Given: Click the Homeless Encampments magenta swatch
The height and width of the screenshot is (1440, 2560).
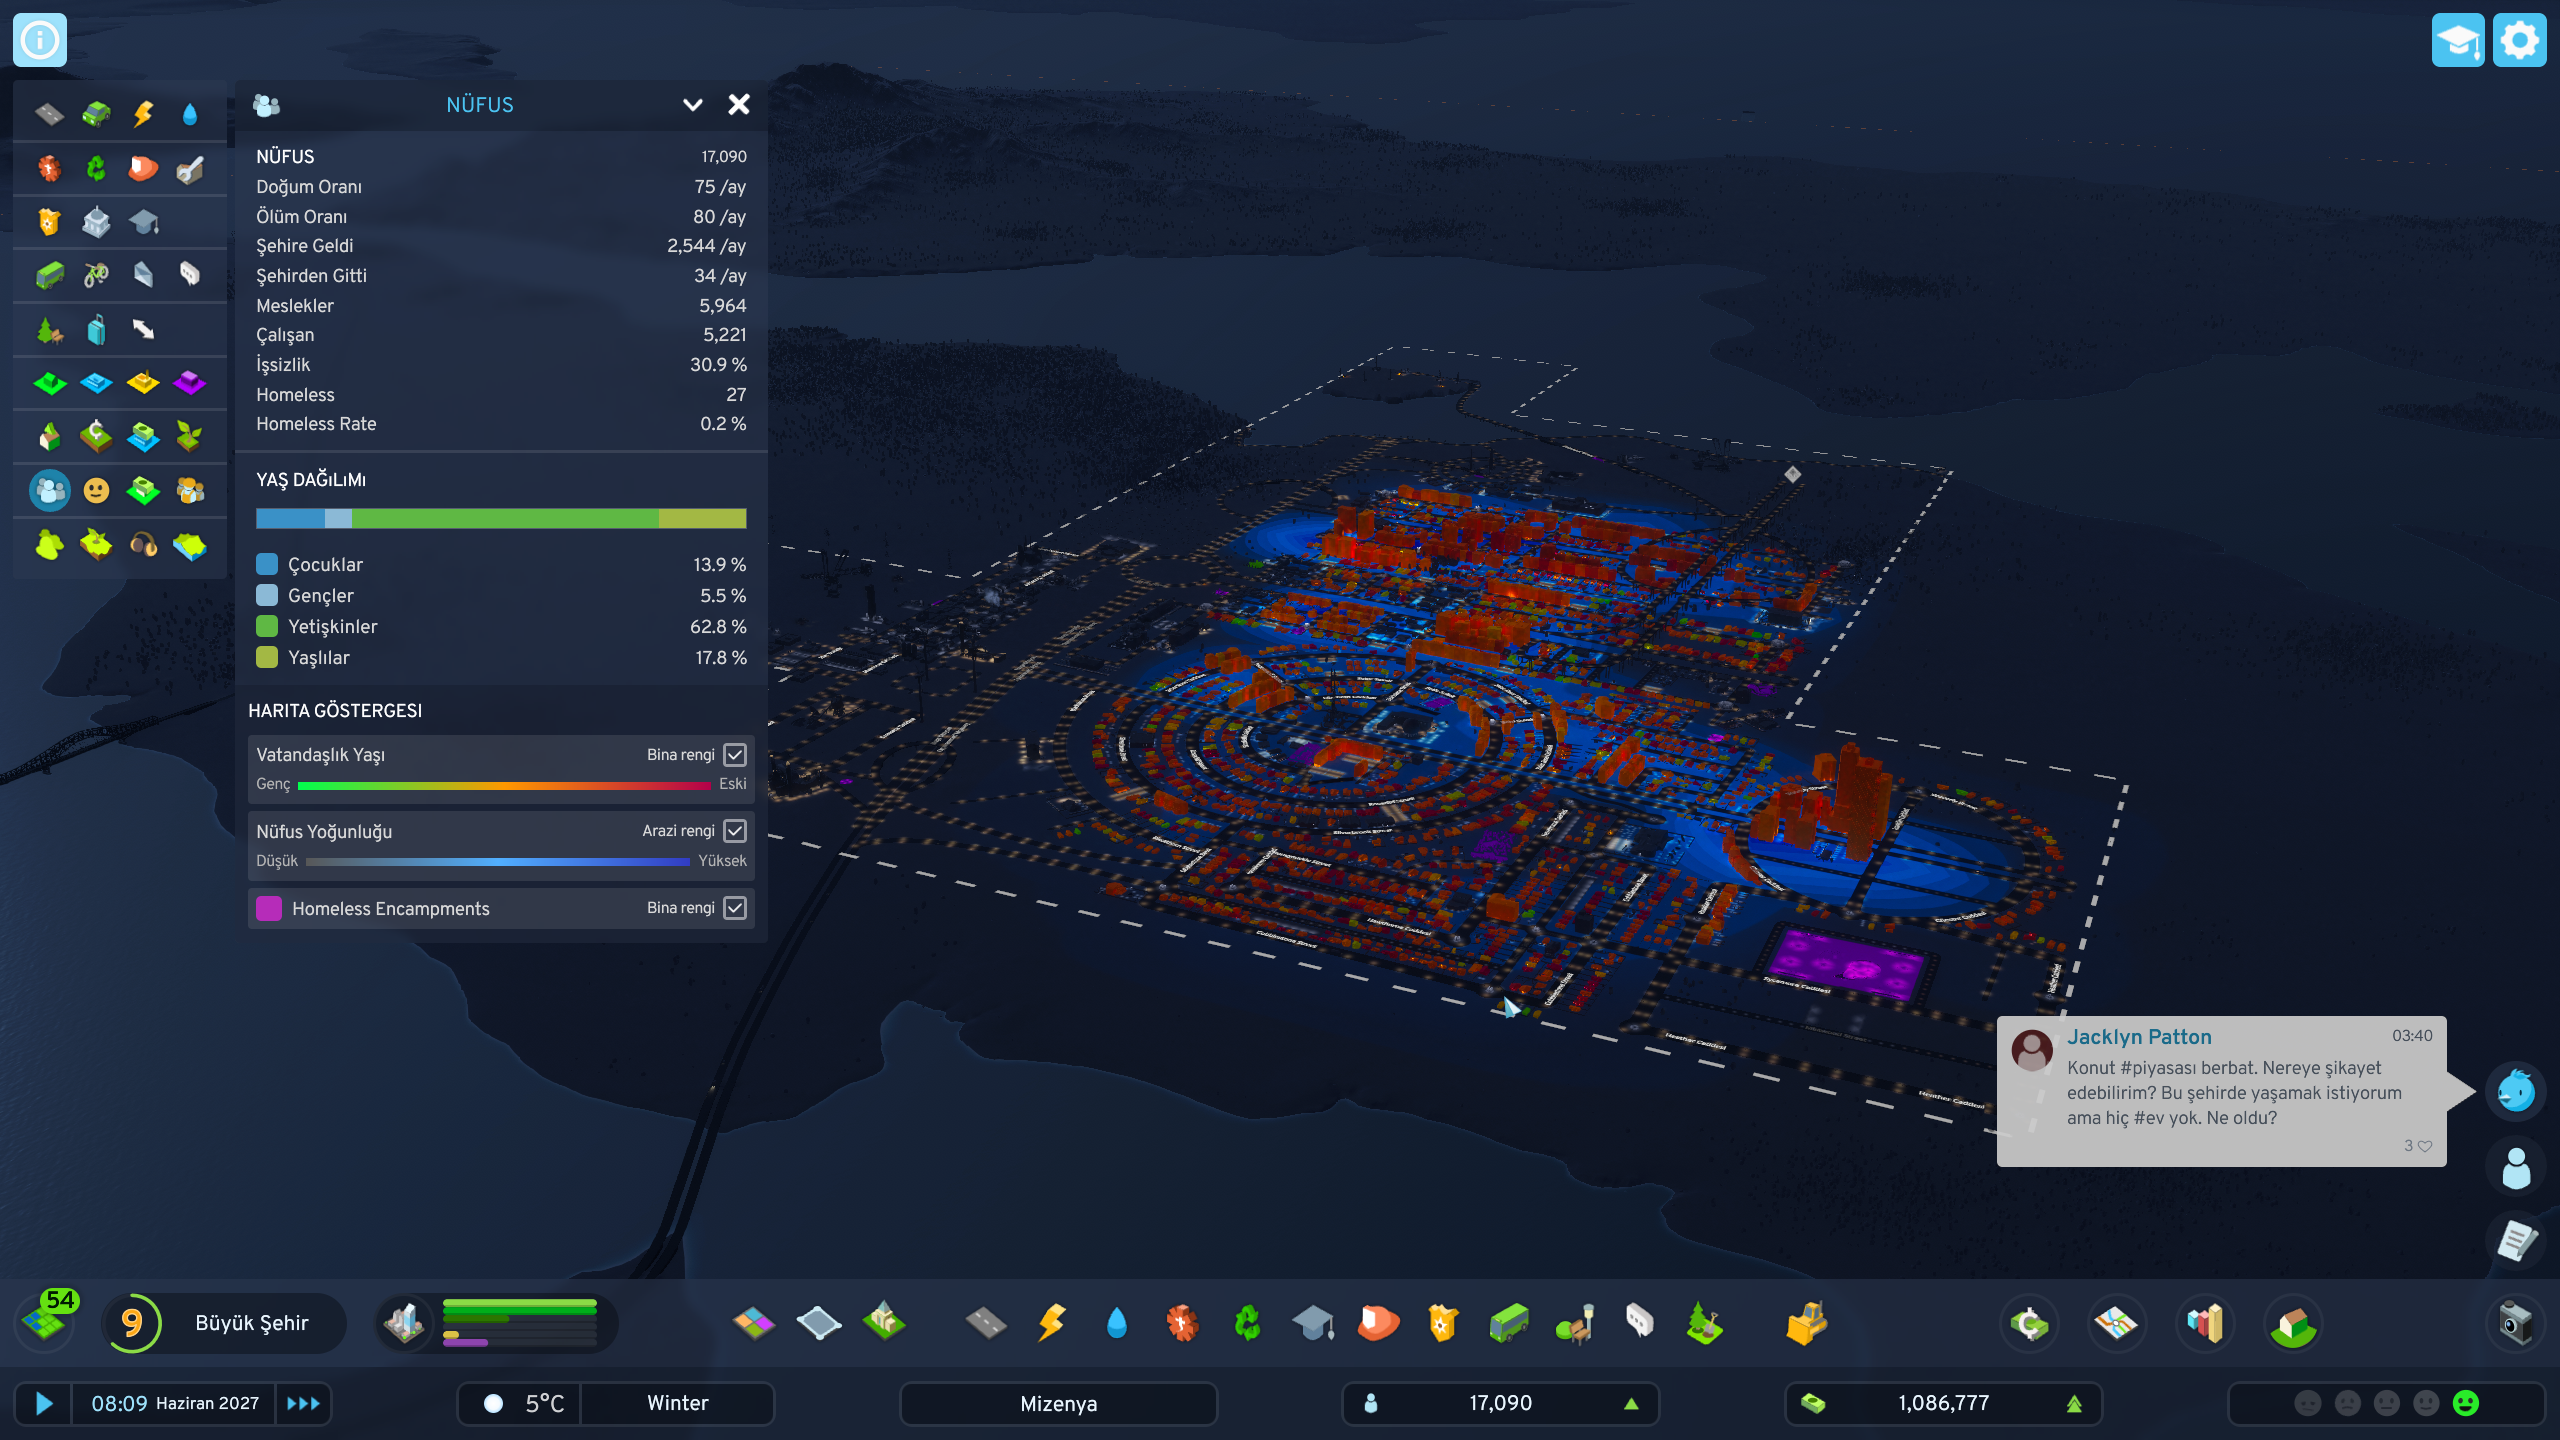Looking at the screenshot, I should click(269, 908).
